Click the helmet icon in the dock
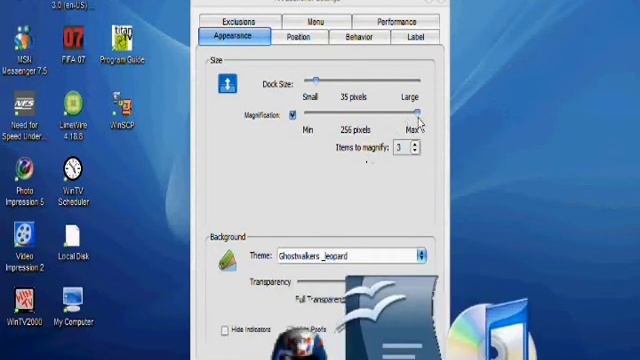This screenshot has height=360, width=640. tap(301, 344)
